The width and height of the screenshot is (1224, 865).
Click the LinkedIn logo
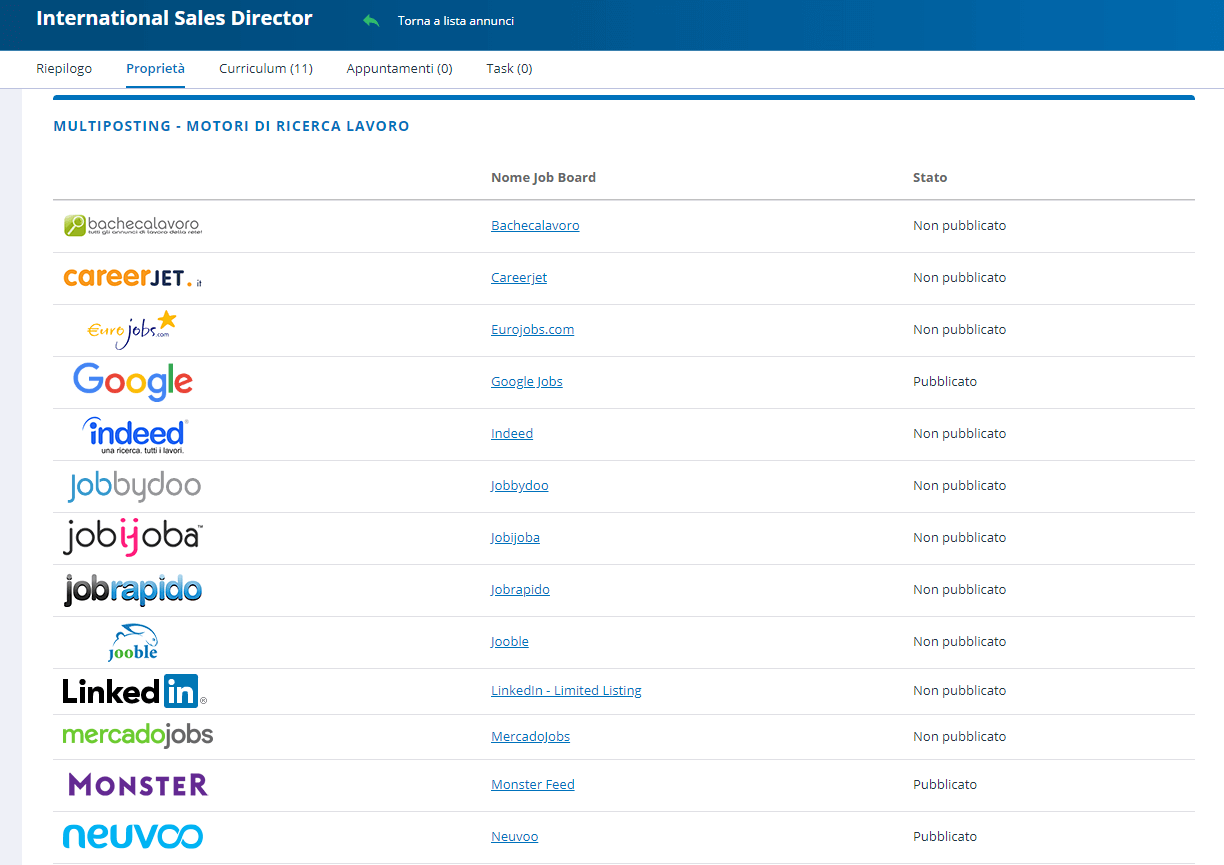(x=134, y=691)
